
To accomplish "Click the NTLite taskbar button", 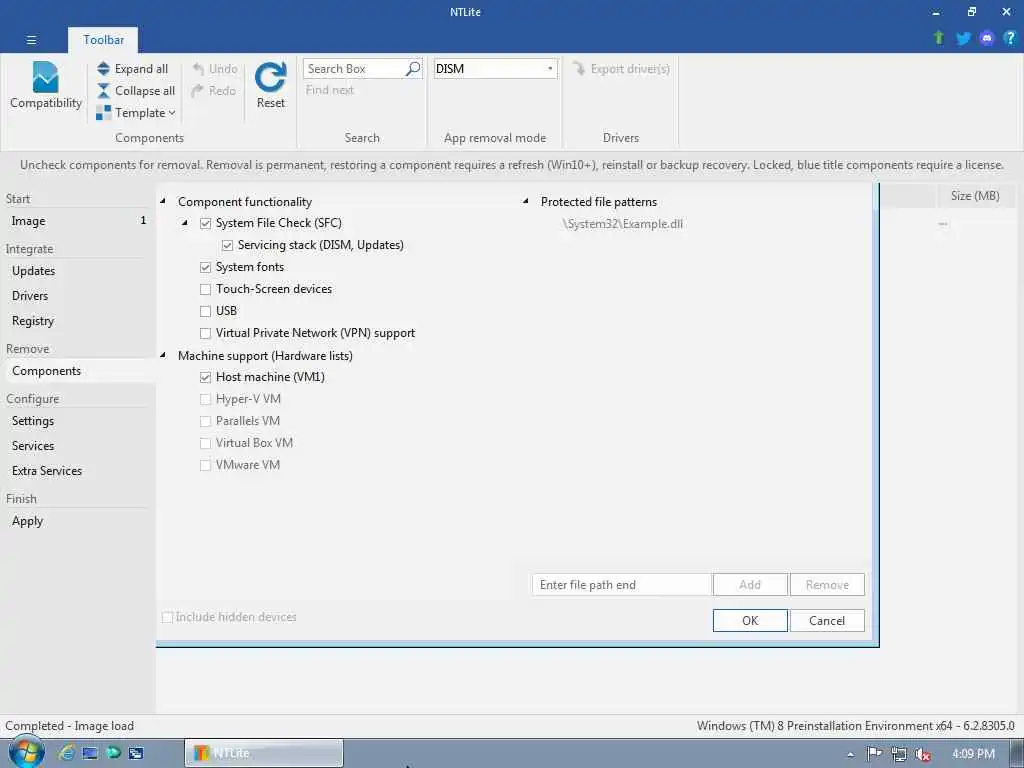I will tap(264, 753).
